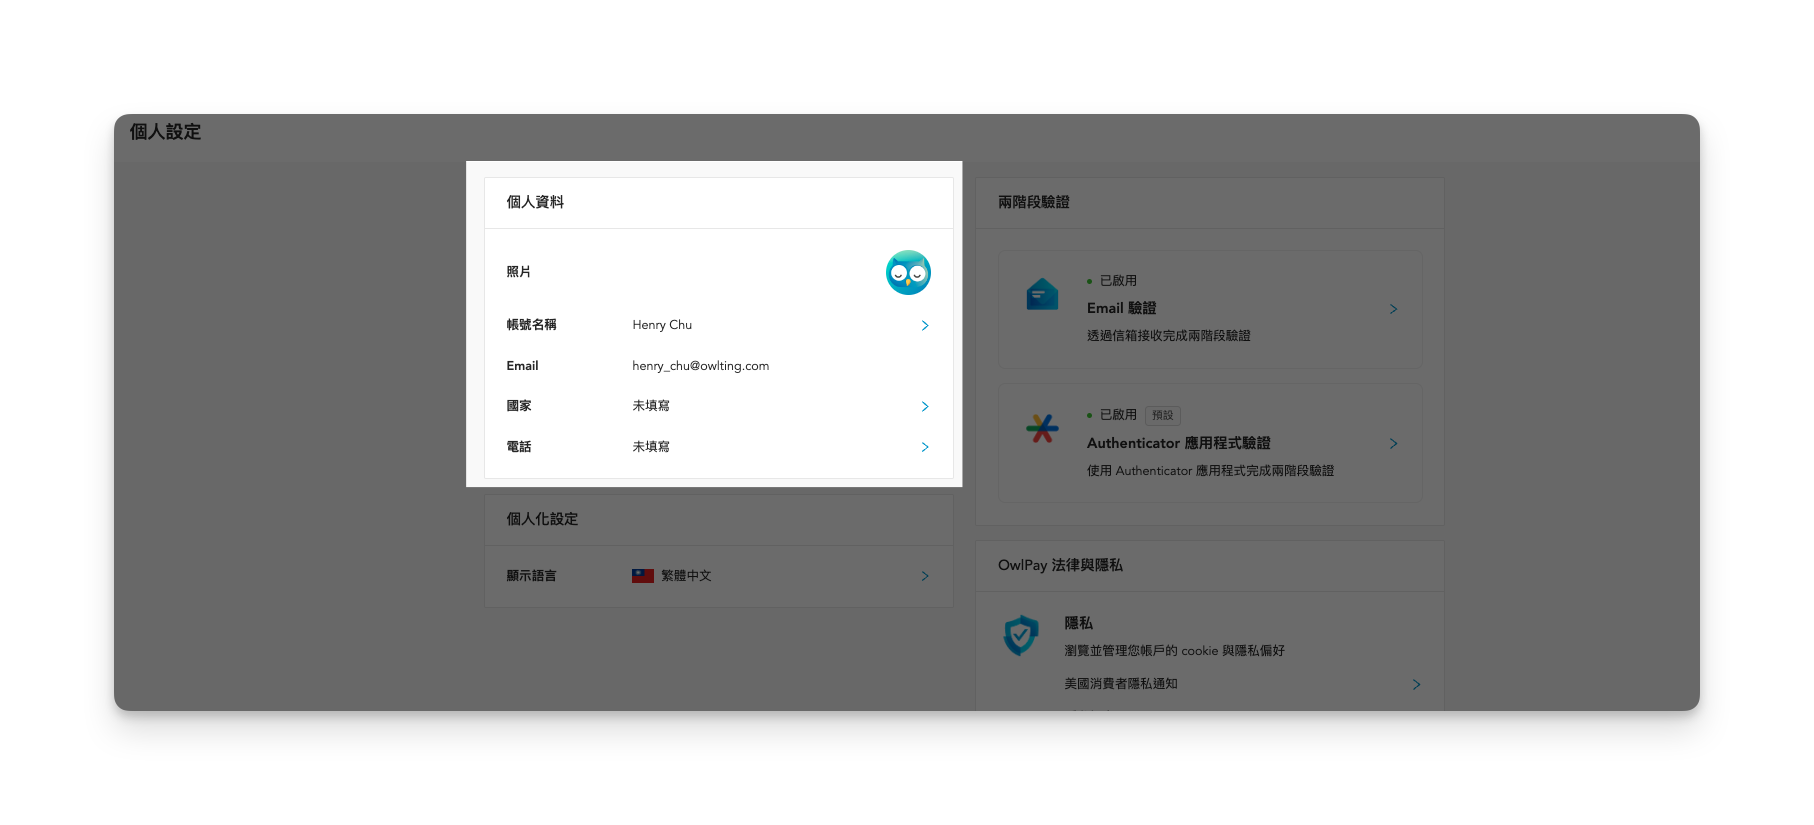Click the Email 驗證 title
The image size is (1814, 825).
pos(1121,308)
